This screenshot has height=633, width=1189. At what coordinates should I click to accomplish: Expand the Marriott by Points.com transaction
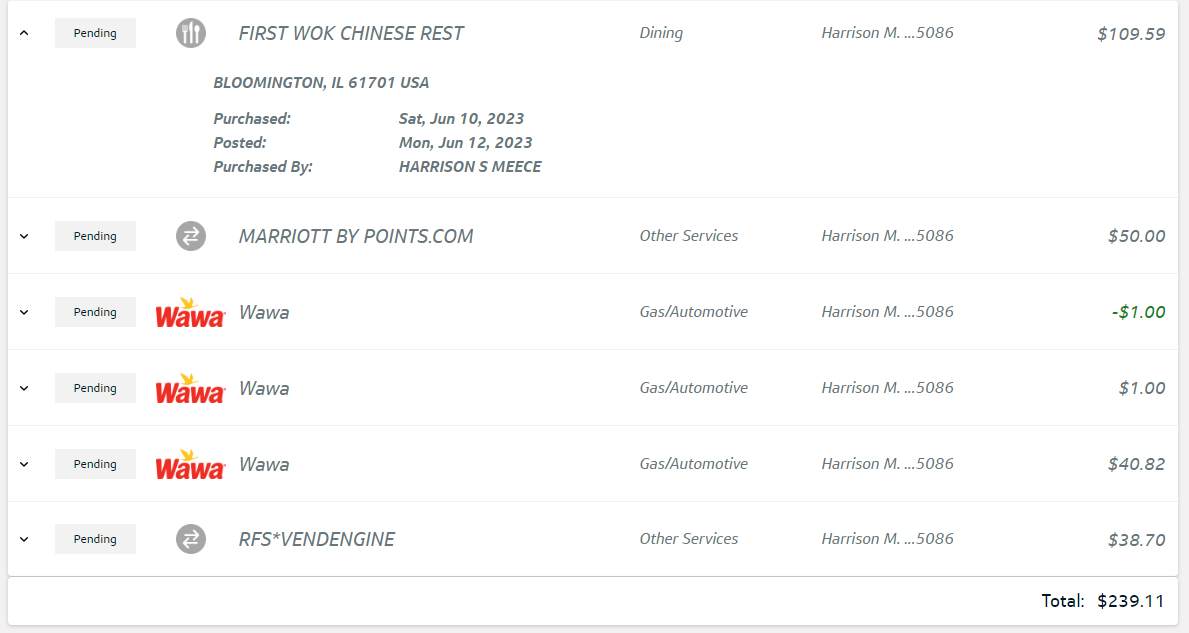click(25, 236)
